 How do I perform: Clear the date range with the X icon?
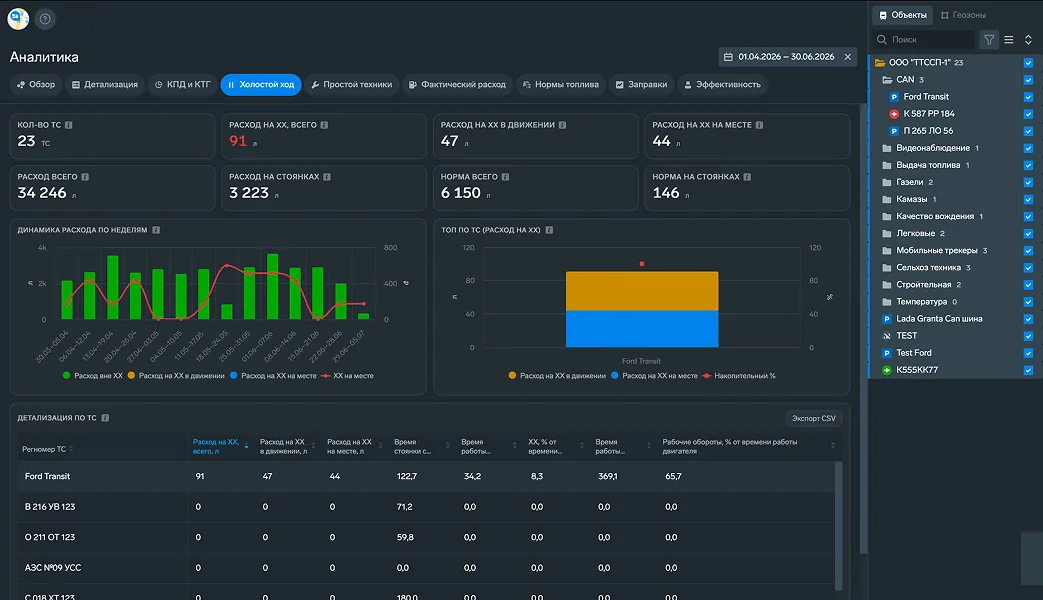847,57
